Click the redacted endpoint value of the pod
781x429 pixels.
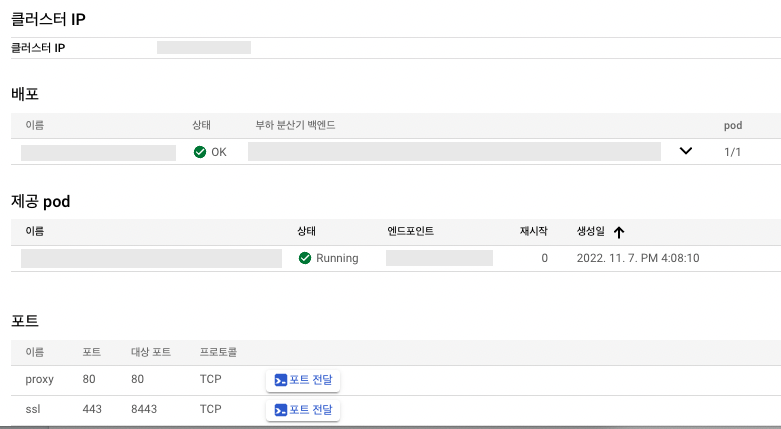point(439,258)
